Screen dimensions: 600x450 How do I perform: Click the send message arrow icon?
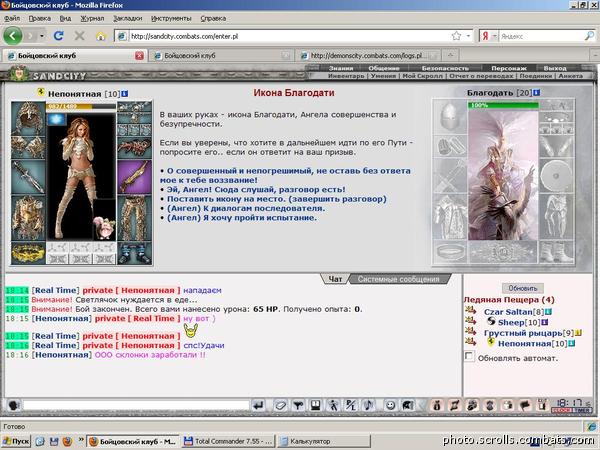[259, 405]
